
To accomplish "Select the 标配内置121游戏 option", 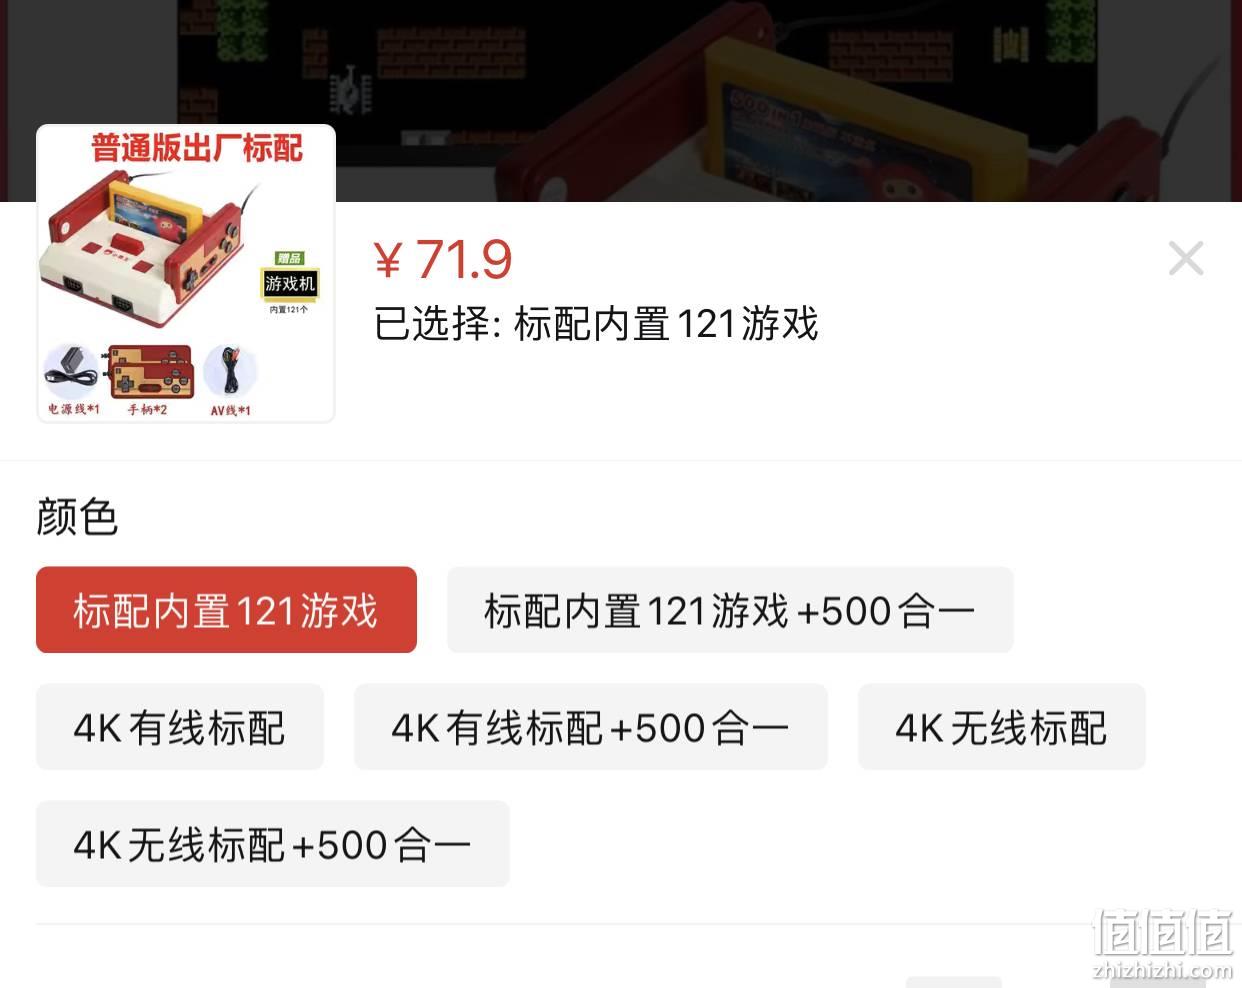I will coord(226,610).
